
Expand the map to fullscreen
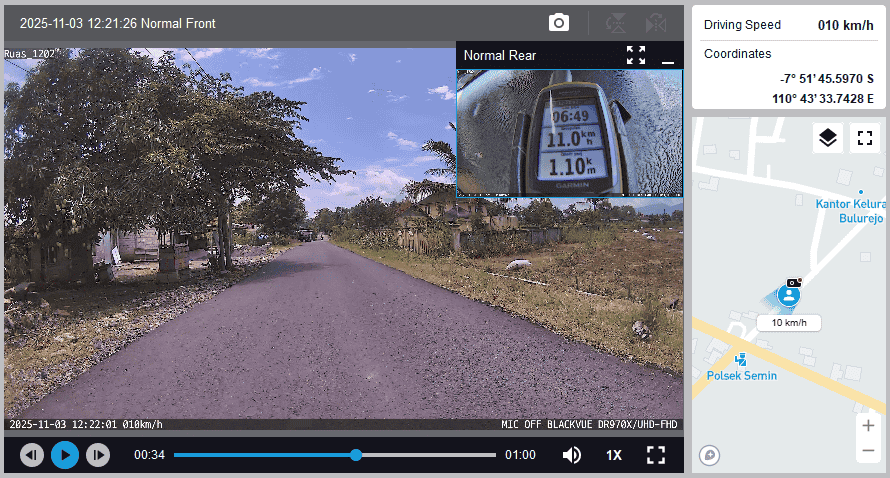coord(864,138)
